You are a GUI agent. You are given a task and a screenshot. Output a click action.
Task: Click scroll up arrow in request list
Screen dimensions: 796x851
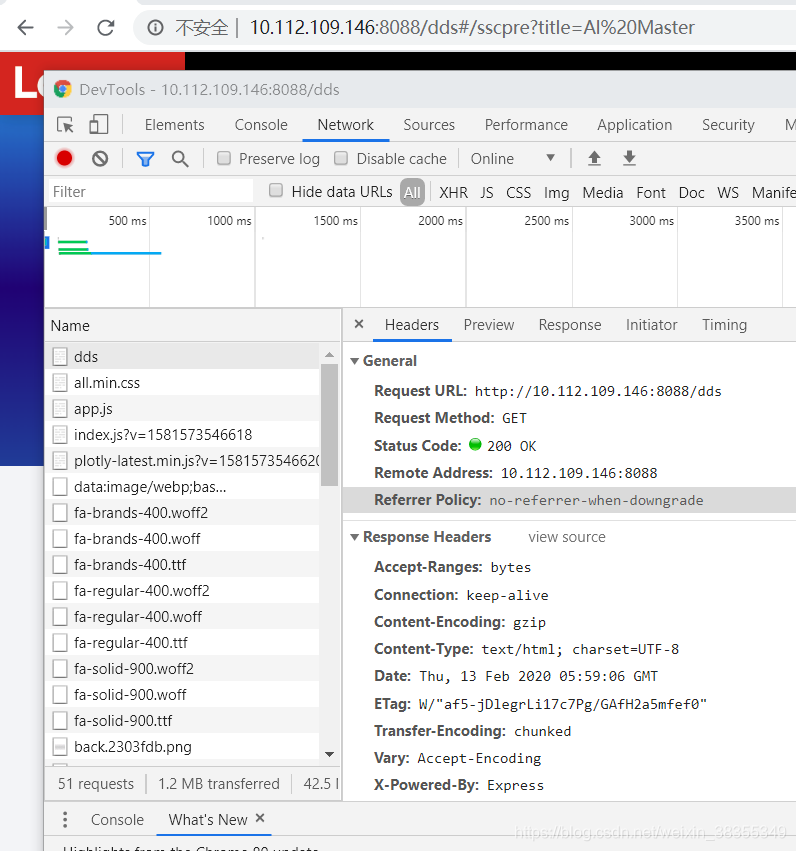329,354
